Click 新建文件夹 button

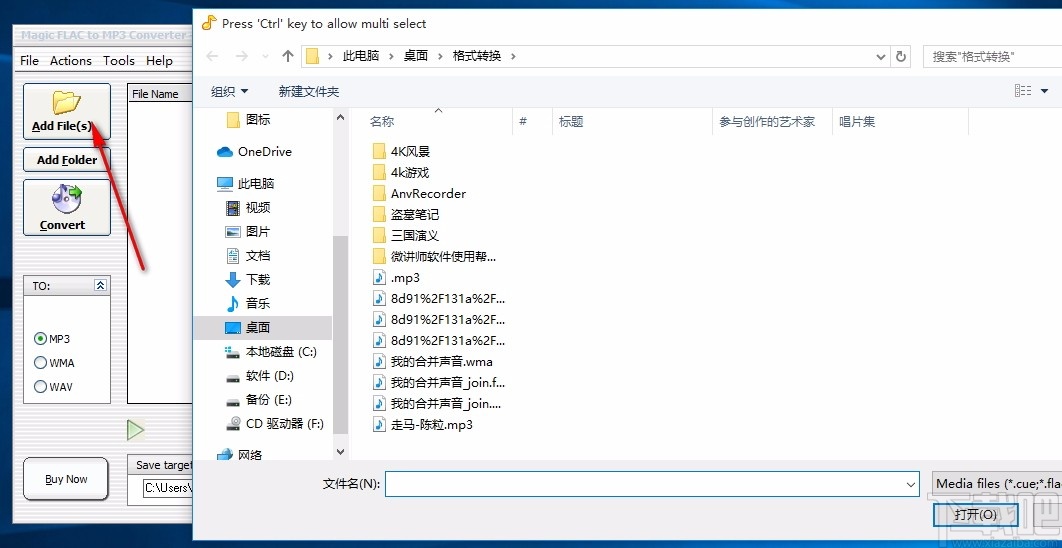point(309,91)
